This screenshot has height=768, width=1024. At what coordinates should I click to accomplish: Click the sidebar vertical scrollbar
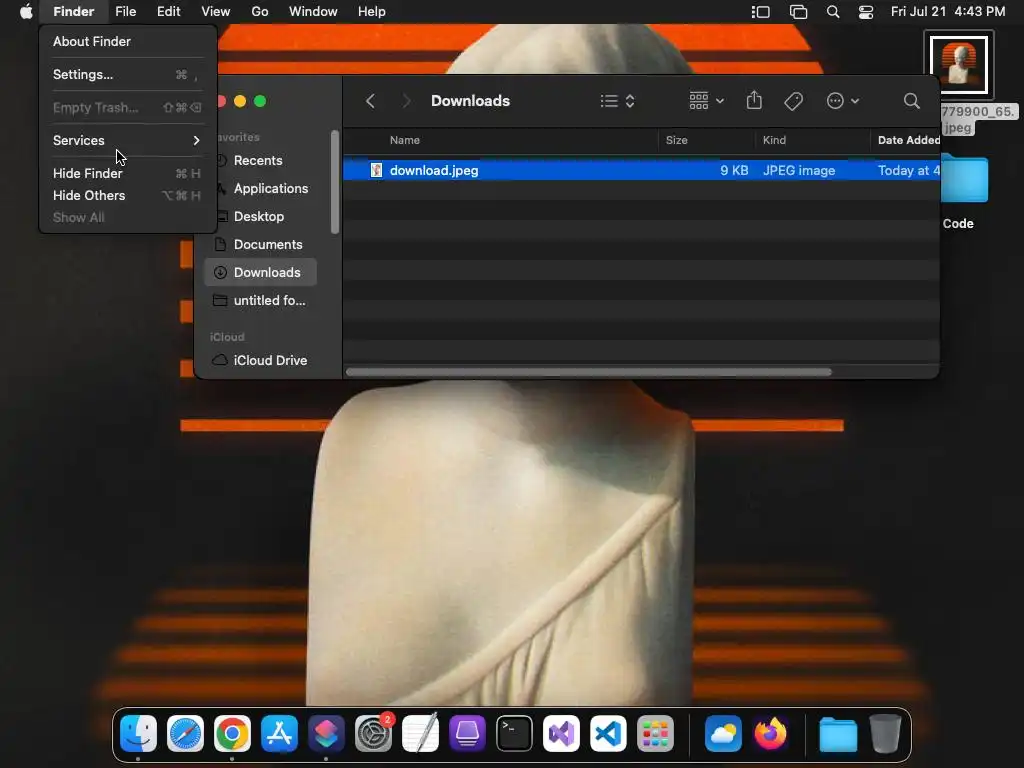pos(335,182)
